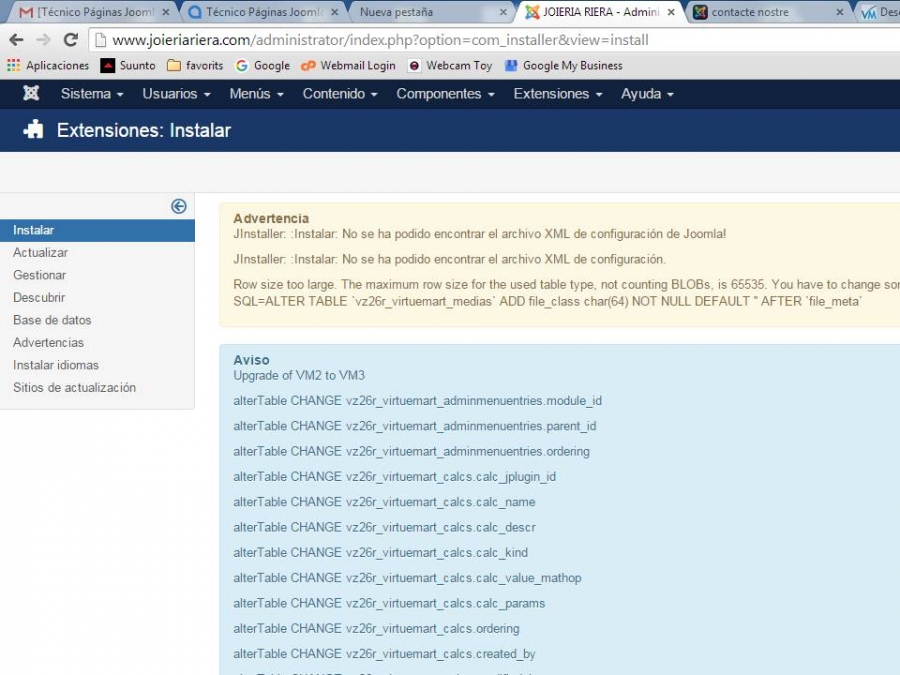Open Instalar idiomas in the sidebar
900x675 pixels.
pos(56,364)
